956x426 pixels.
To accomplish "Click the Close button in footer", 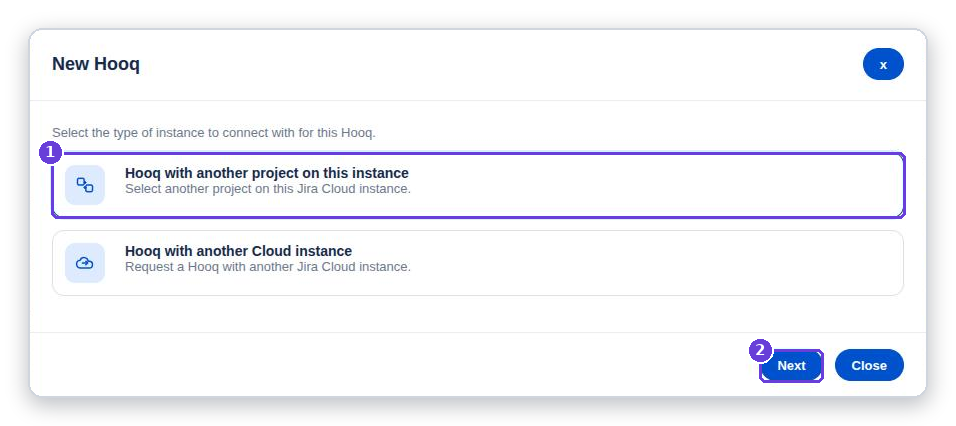I will pos(869,366).
